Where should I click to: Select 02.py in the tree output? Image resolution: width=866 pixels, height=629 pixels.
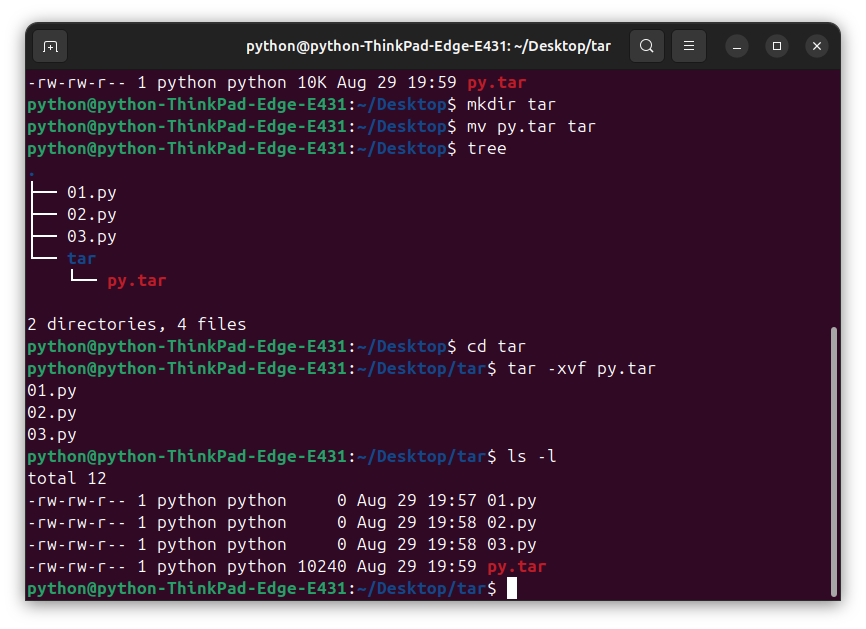pyautogui.click(x=92, y=215)
